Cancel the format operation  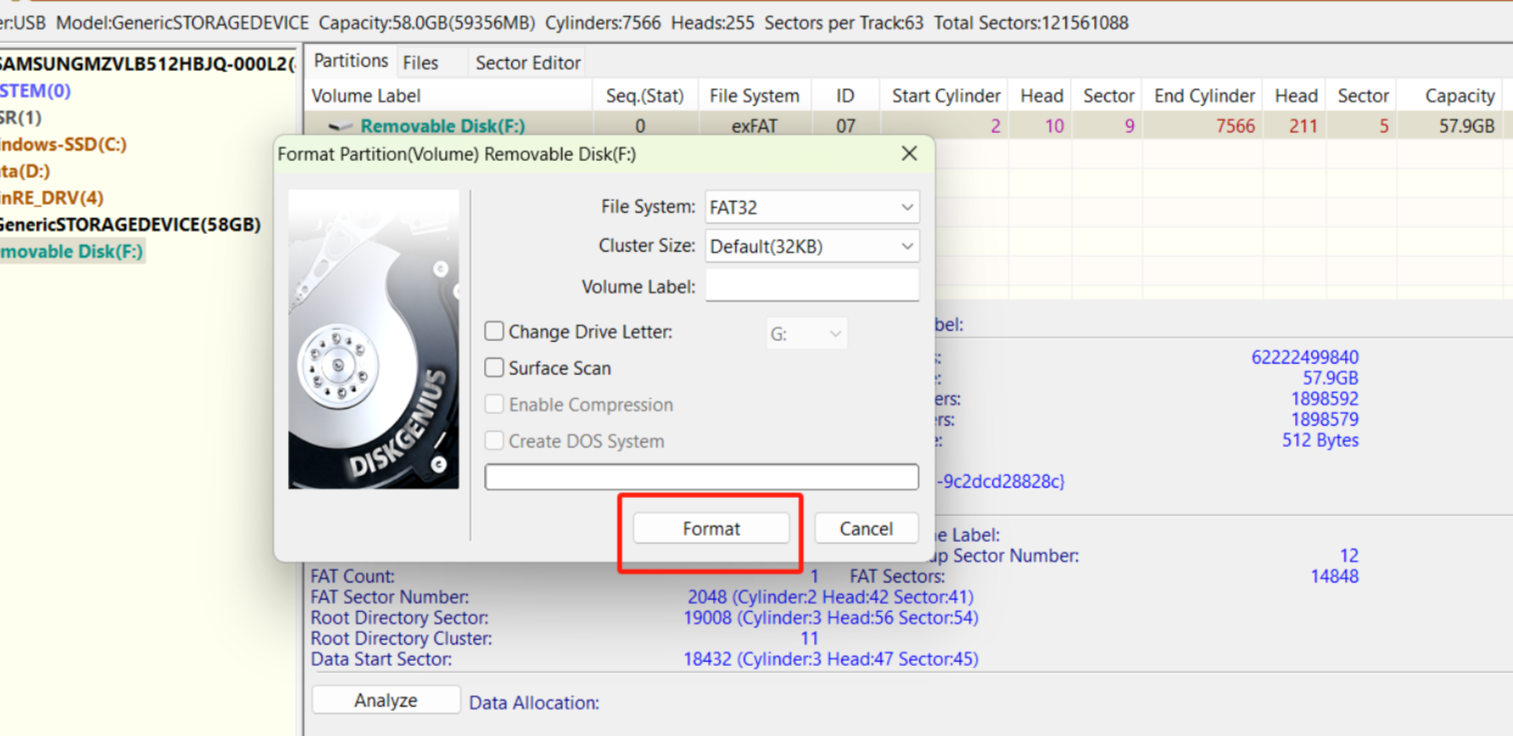click(x=866, y=528)
